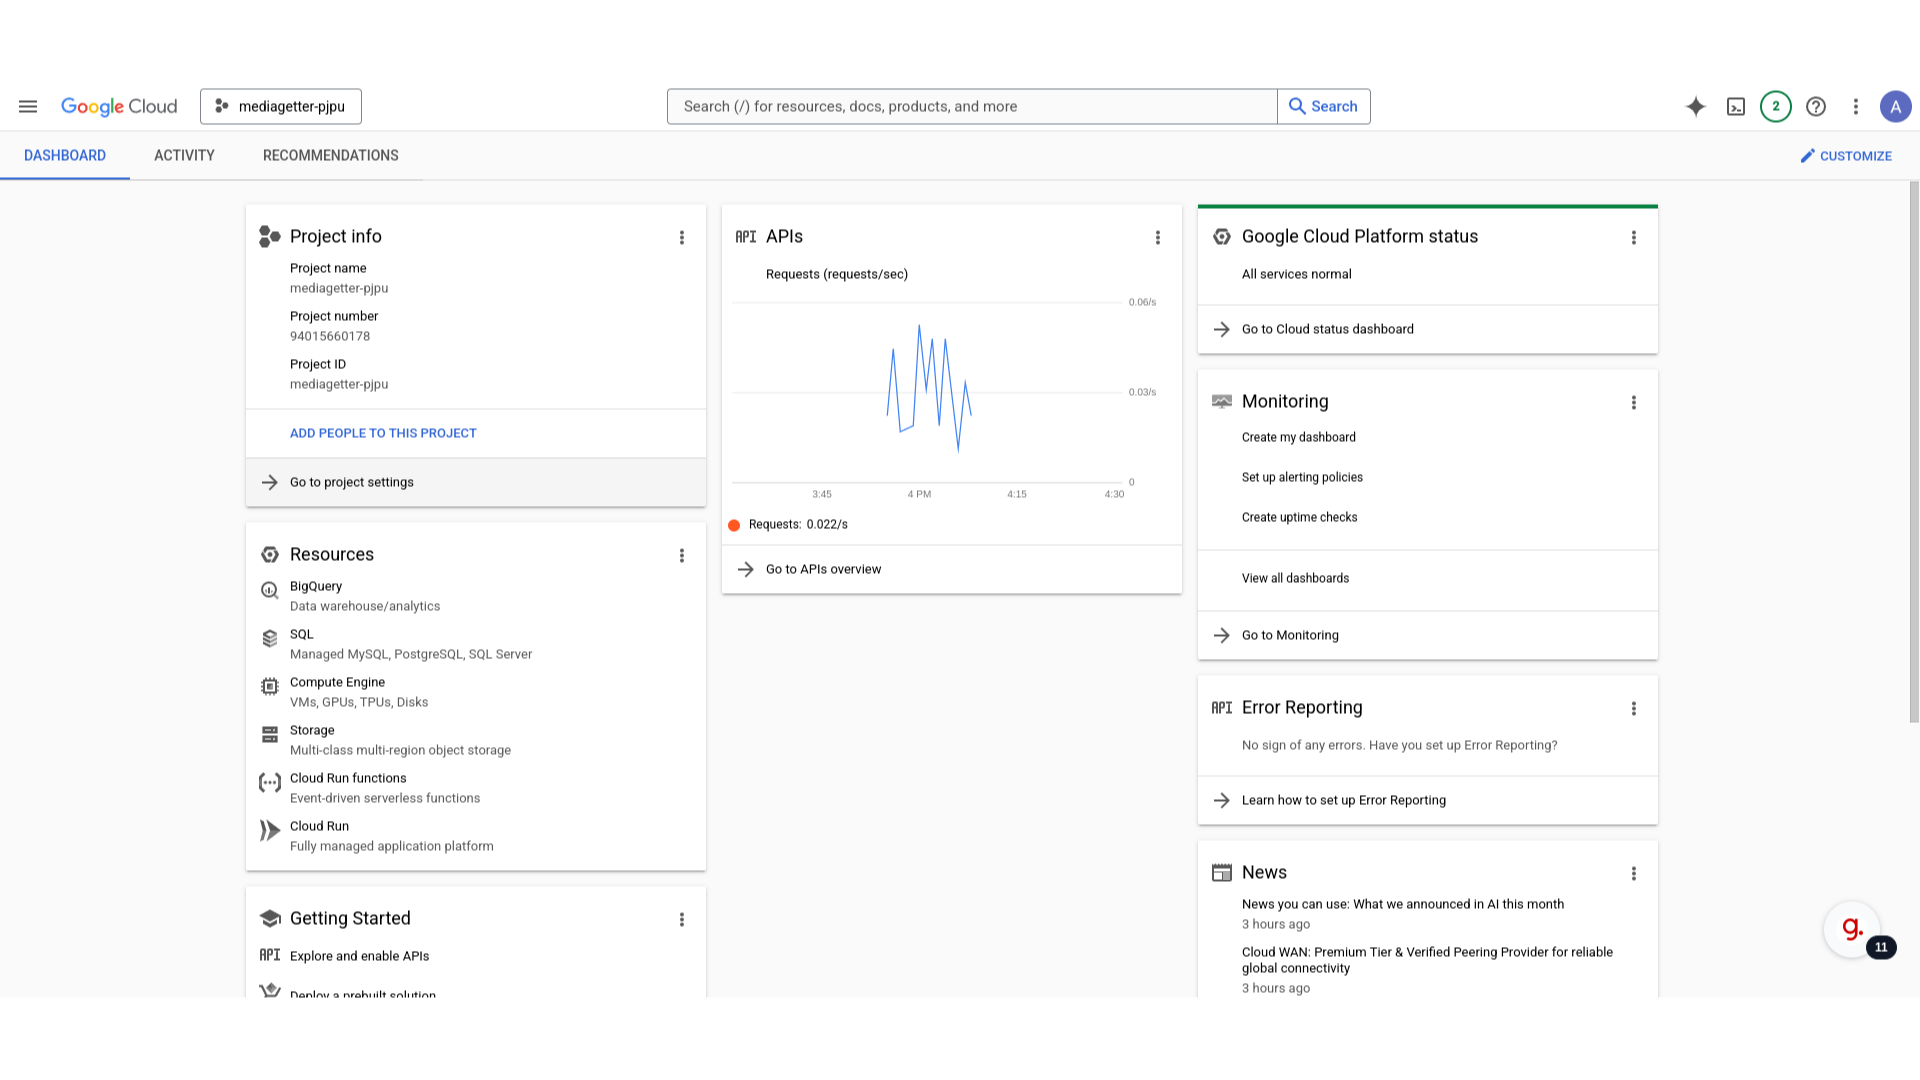Open the account avatar A
The image size is (1920, 1080).
1895,106
